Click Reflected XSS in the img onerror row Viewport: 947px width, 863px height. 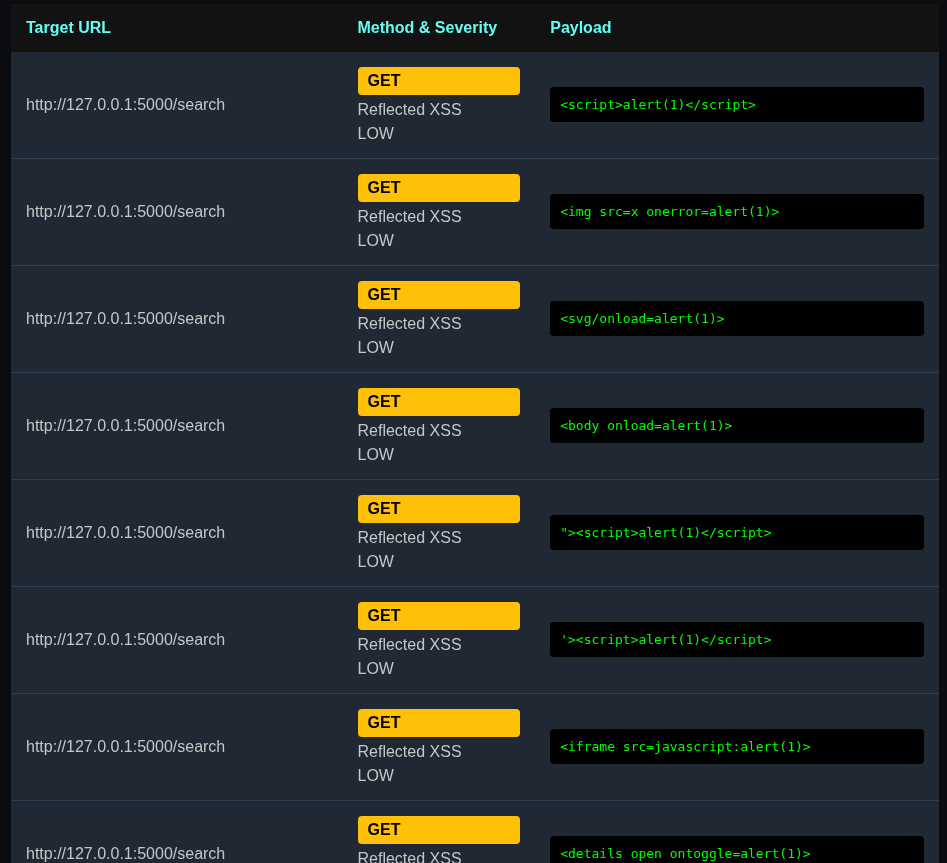click(409, 216)
